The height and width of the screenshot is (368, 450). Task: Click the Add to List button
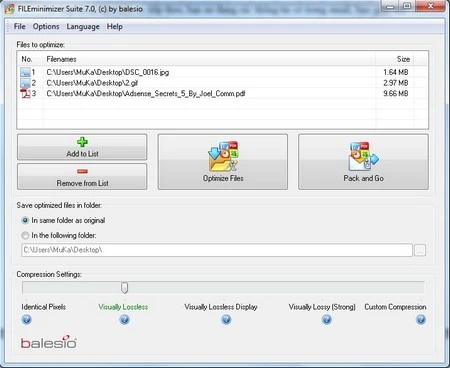[x=82, y=147]
